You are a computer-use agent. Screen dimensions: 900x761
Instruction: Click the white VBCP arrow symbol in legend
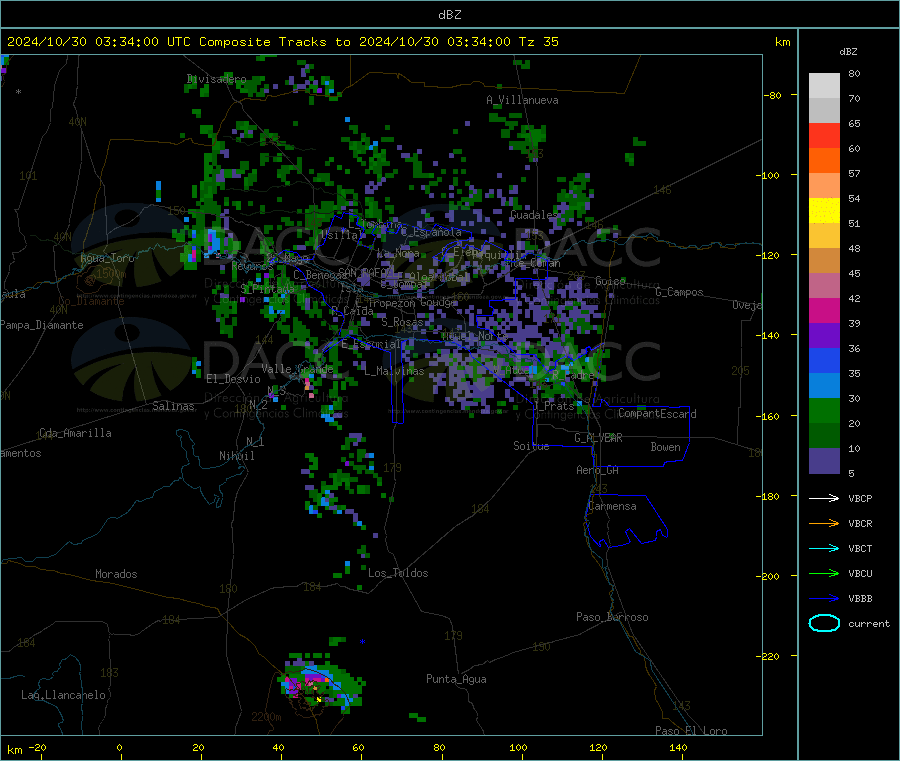[824, 498]
